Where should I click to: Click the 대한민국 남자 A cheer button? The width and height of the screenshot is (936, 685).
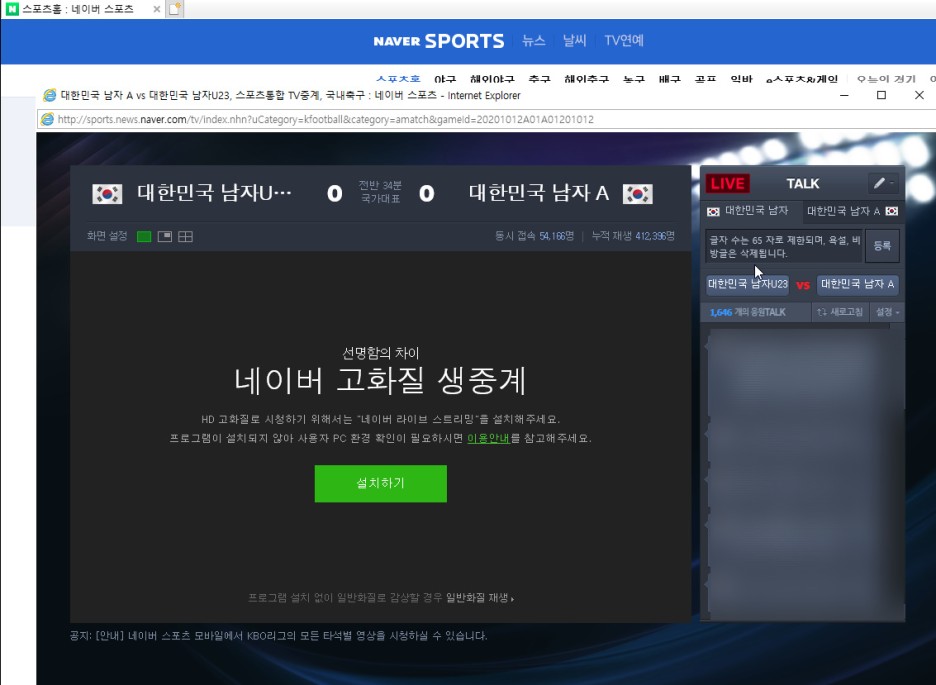click(x=857, y=284)
